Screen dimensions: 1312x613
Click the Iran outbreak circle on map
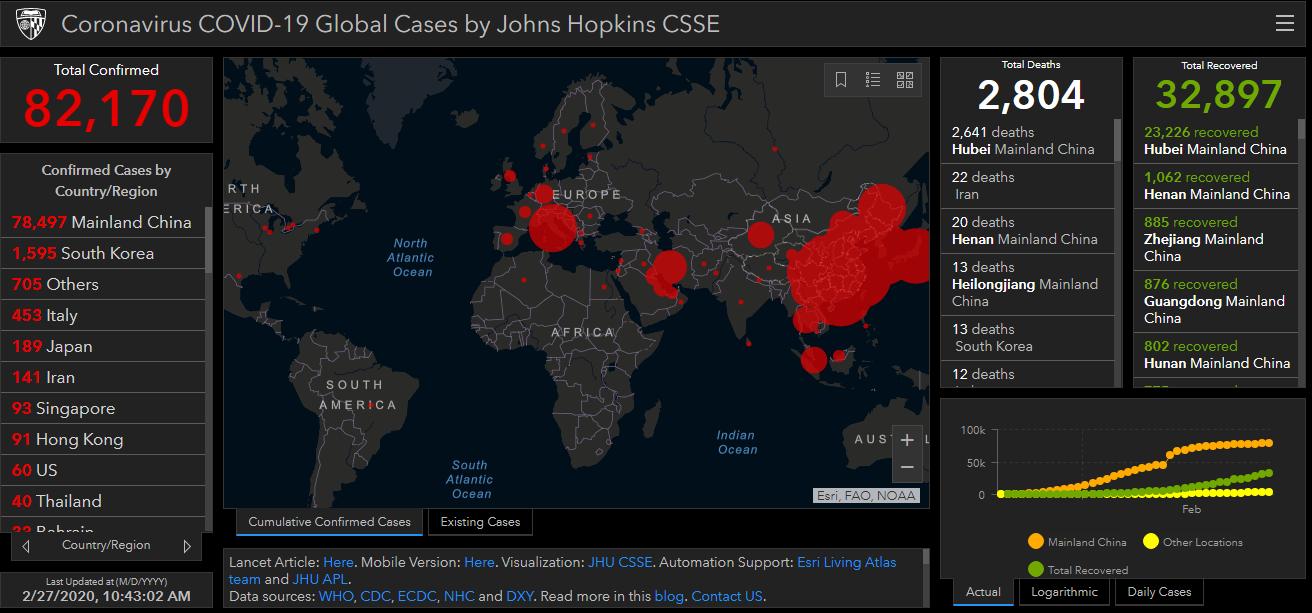tap(669, 269)
